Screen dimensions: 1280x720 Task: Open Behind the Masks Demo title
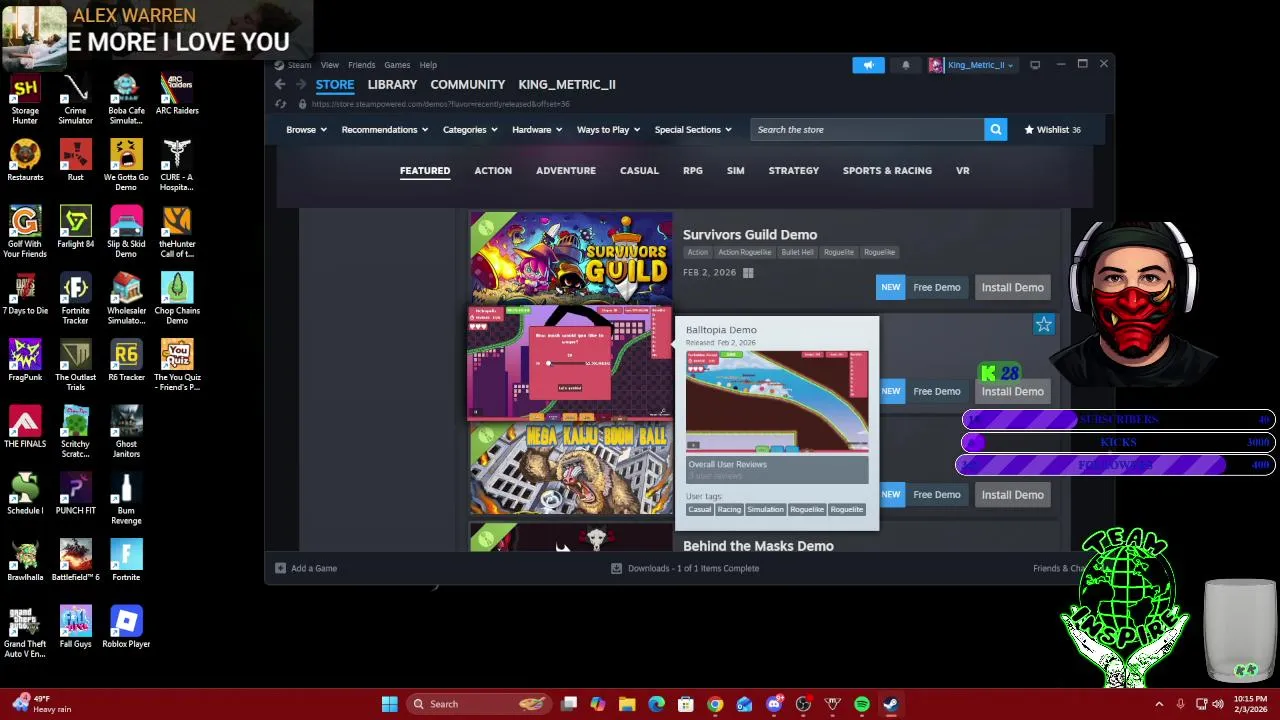coord(758,546)
